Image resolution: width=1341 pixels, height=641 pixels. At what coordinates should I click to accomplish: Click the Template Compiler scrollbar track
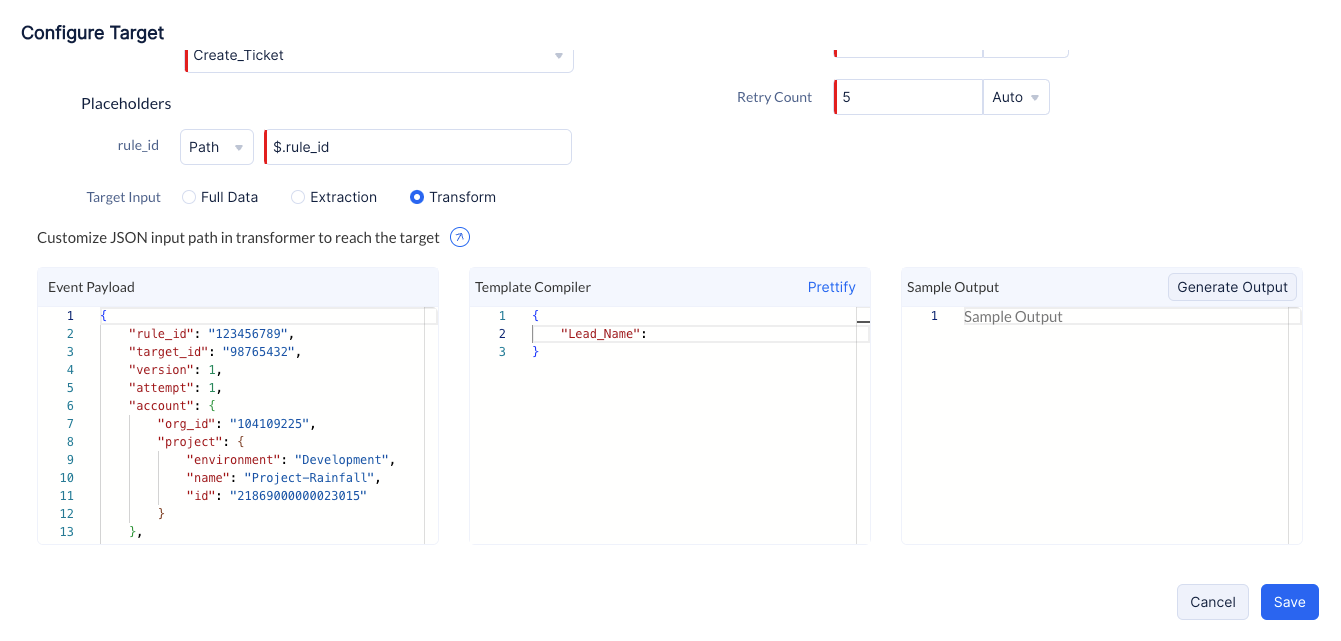pyautogui.click(x=863, y=430)
